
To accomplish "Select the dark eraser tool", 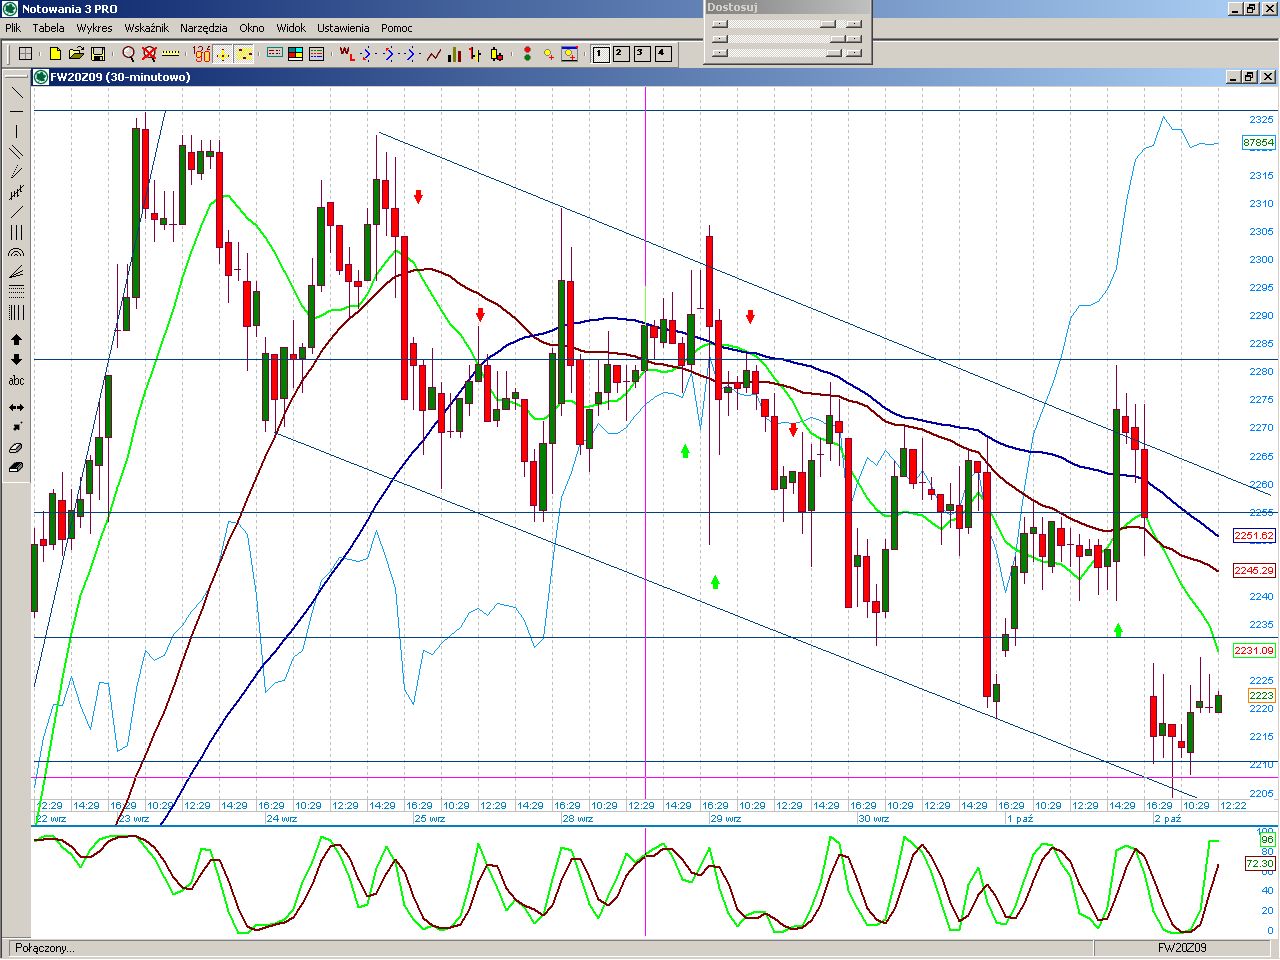I will 16,467.
